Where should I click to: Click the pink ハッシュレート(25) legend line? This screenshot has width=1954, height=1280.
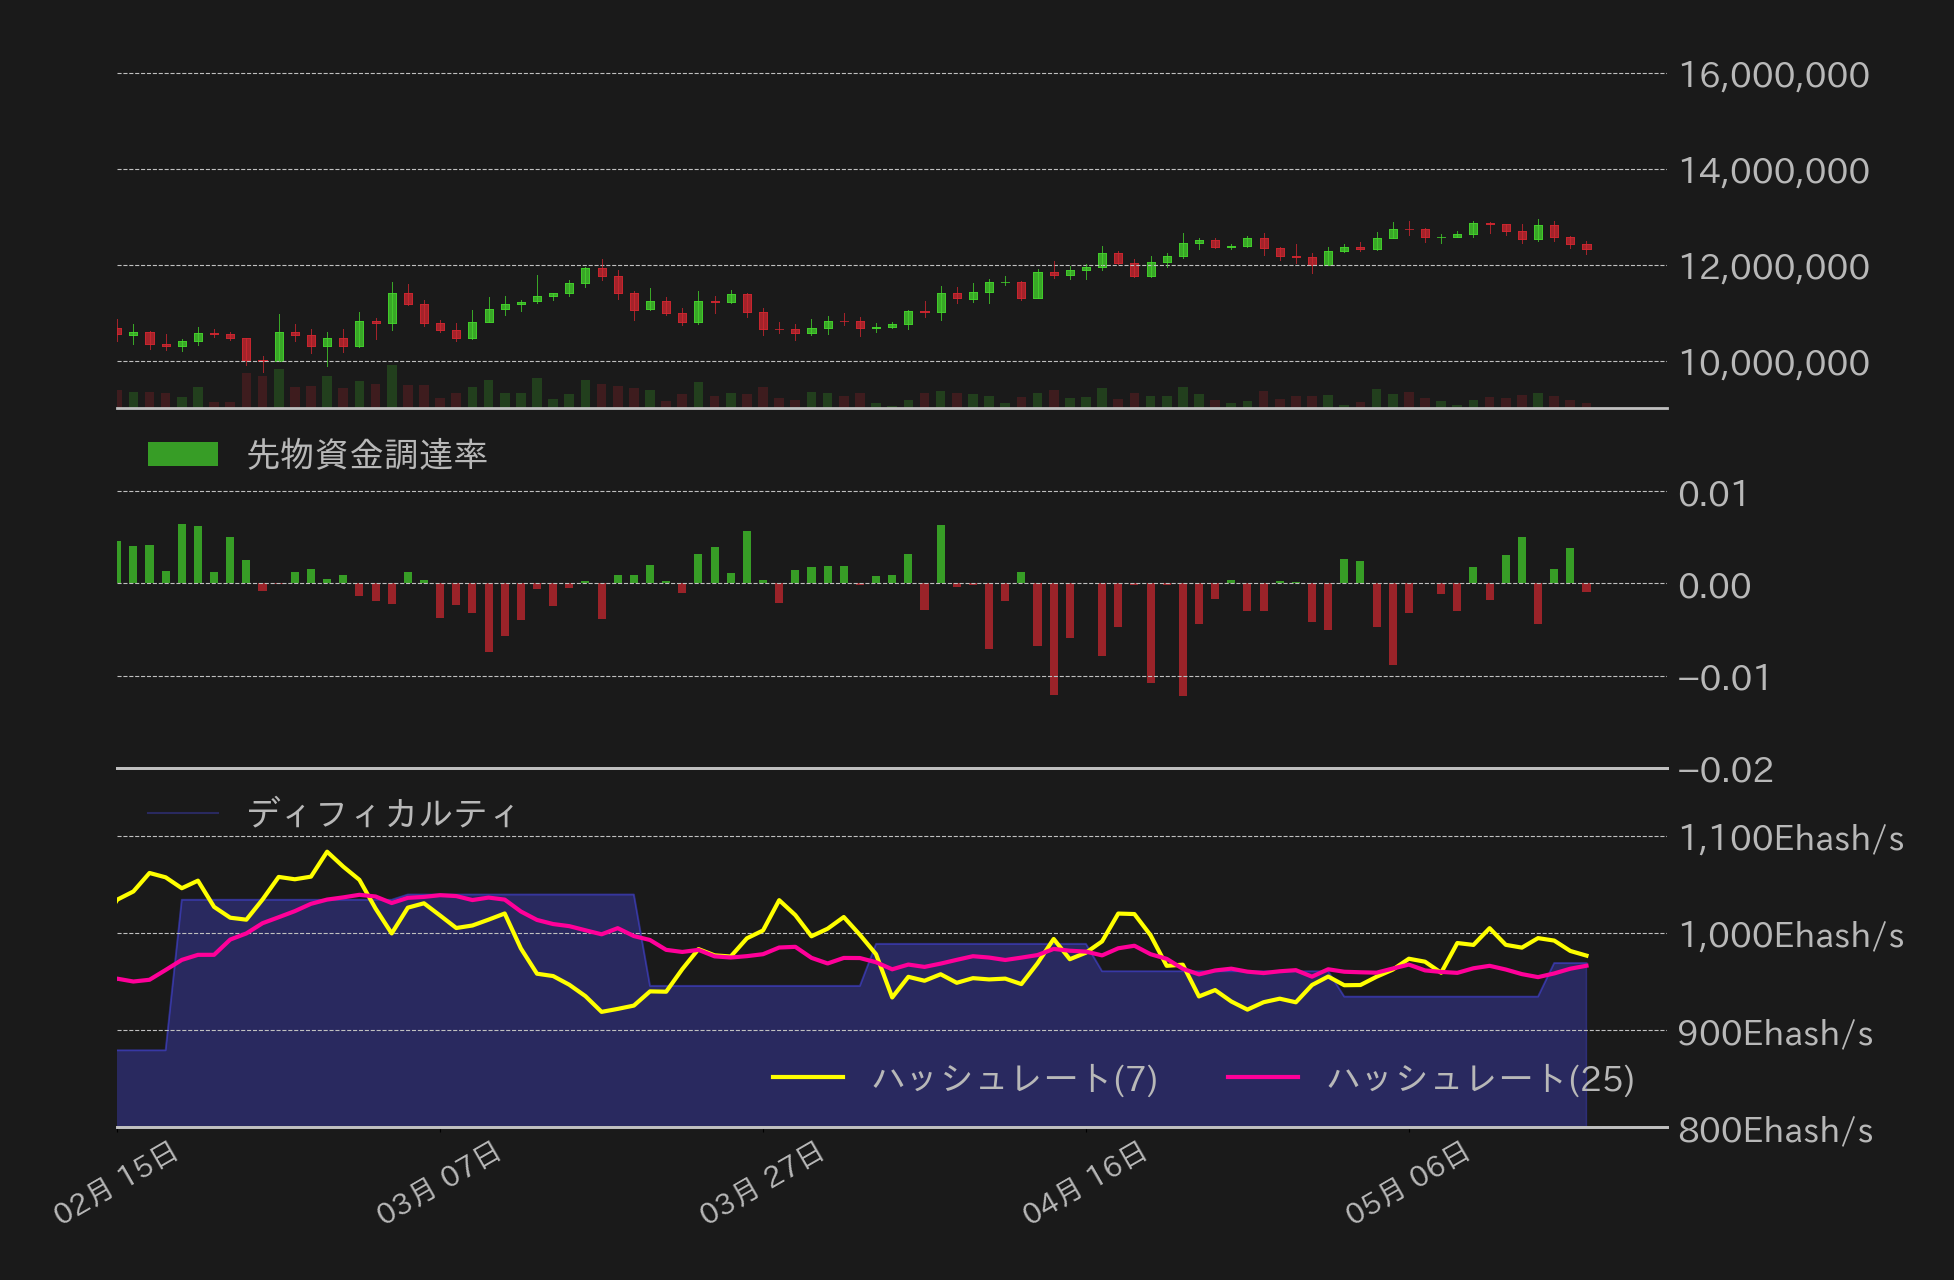pos(1263,1077)
